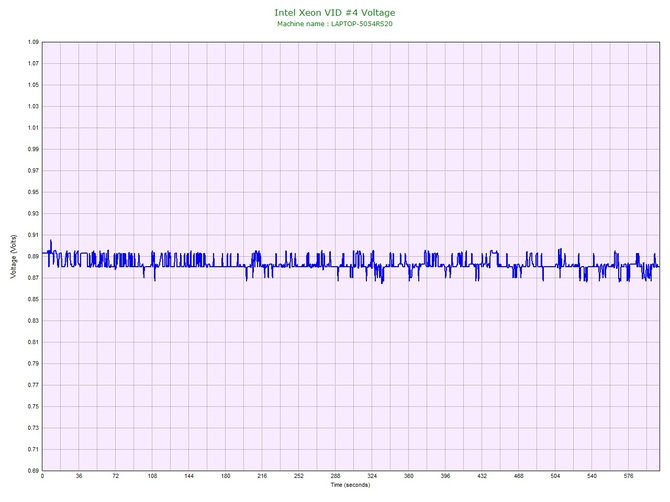Click the 0.91 voltage axis tick label
Viewport: 670px width, 502px height.
pos(33,235)
